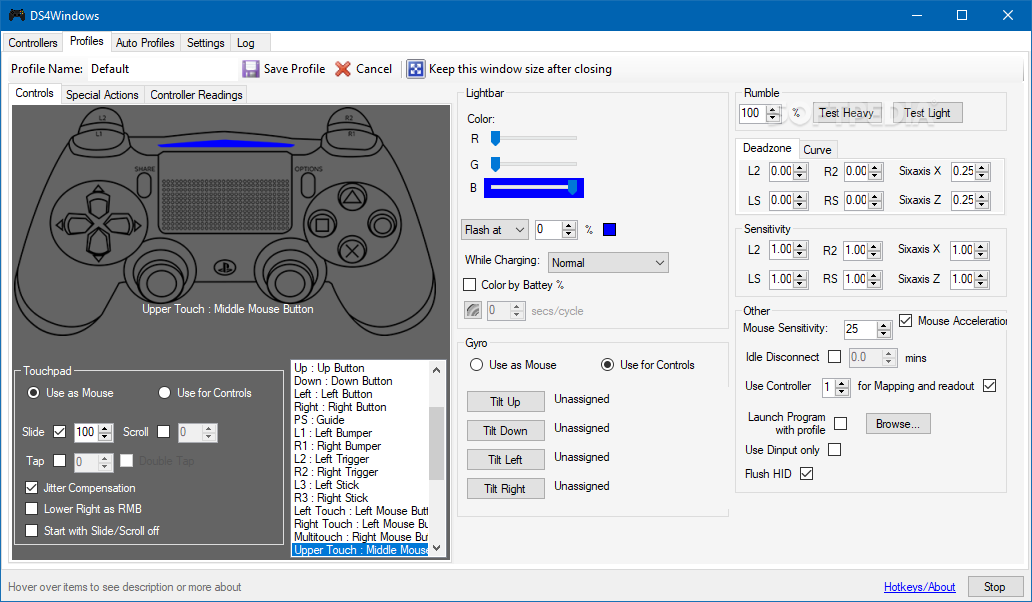Switch to Special Actions tab
1032x602 pixels.
point(102,95)
